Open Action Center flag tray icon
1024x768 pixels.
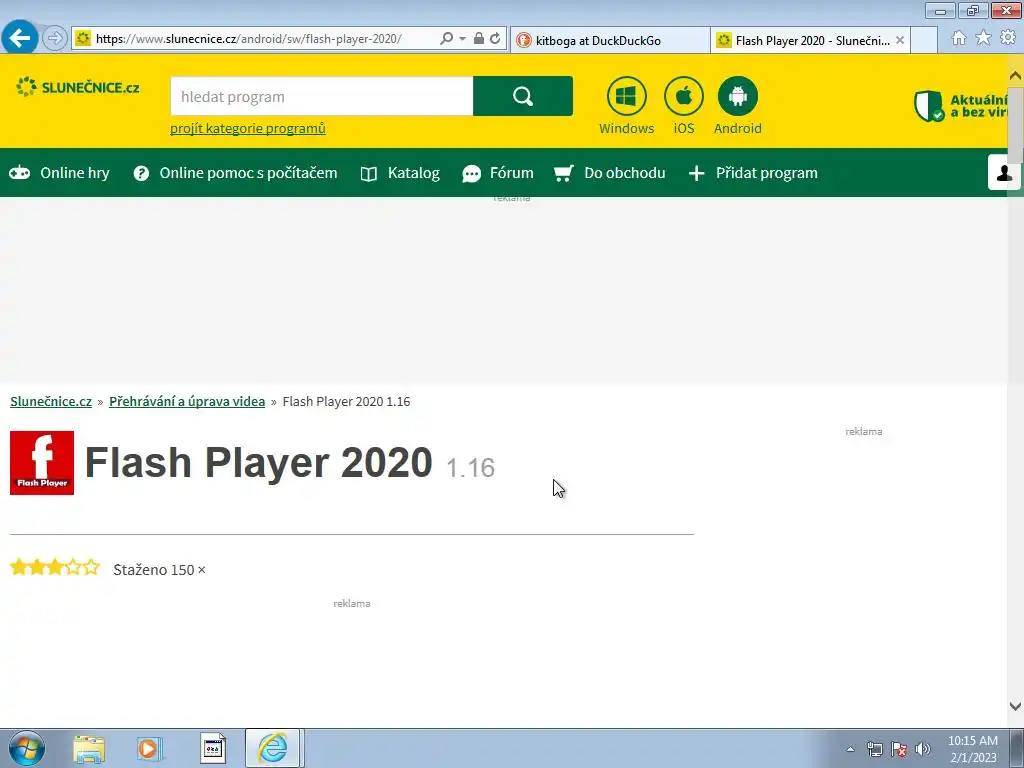coord(899,749)
